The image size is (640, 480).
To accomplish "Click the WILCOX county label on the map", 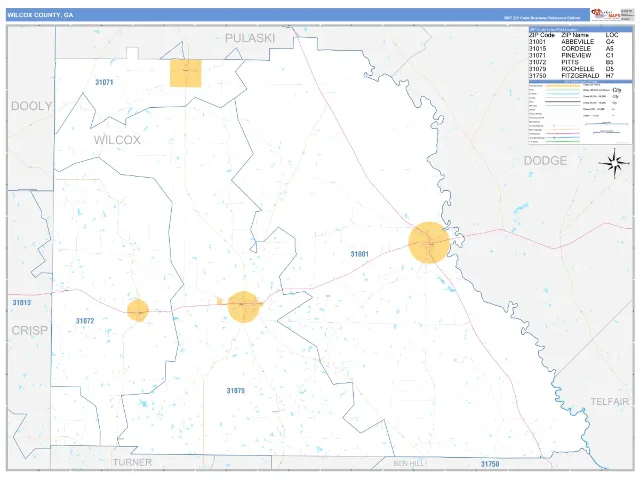I will (117, 140).
